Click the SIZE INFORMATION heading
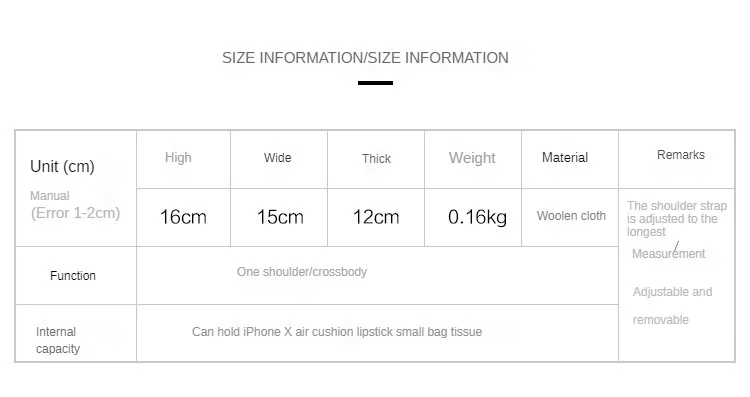The height and width of the screenshot is (397, 750). (x=365, y=58)
